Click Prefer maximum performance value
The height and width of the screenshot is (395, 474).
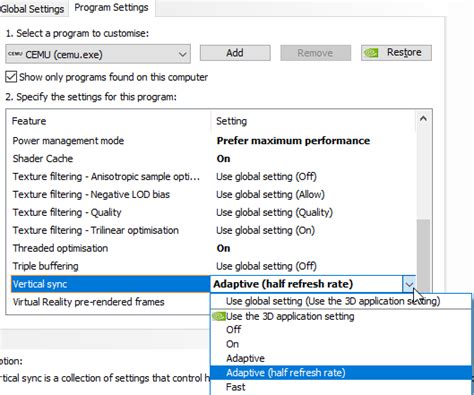coord(293,141)
